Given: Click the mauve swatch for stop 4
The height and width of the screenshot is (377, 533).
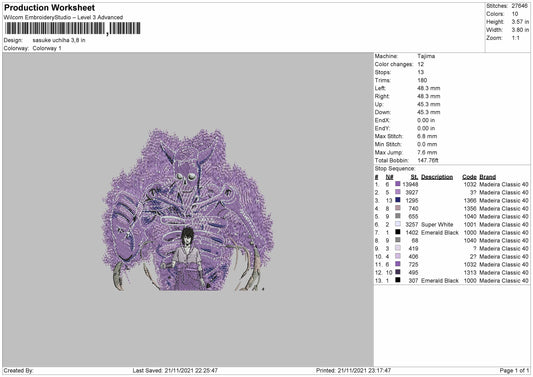Looking at the screenshot, I should (x=397, y=208).
